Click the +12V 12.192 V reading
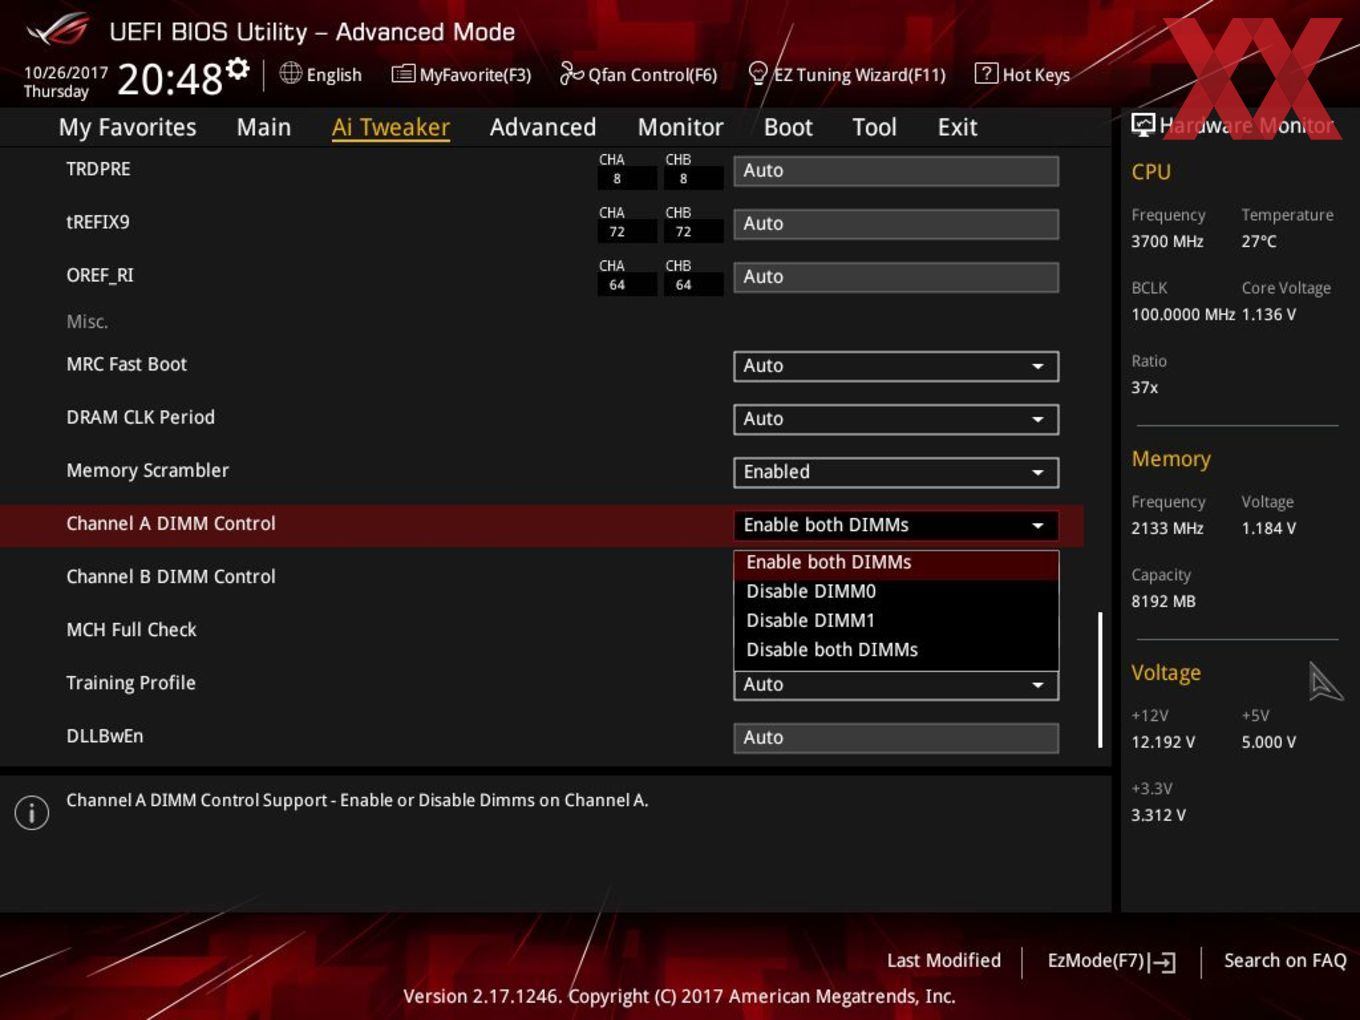This screenshot has height=1020, width=1360. (1163, 743)
